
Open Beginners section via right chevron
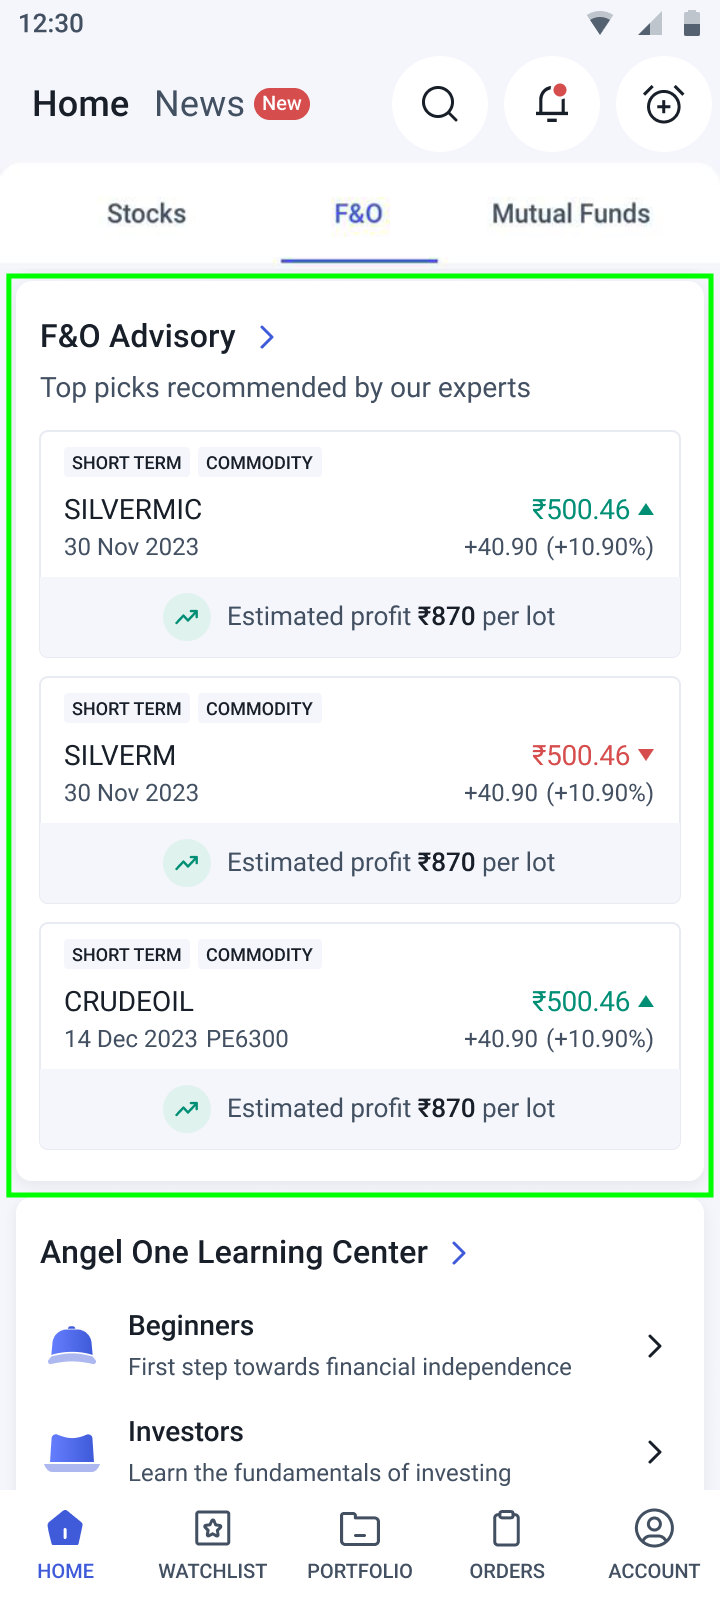point(654,1346)
